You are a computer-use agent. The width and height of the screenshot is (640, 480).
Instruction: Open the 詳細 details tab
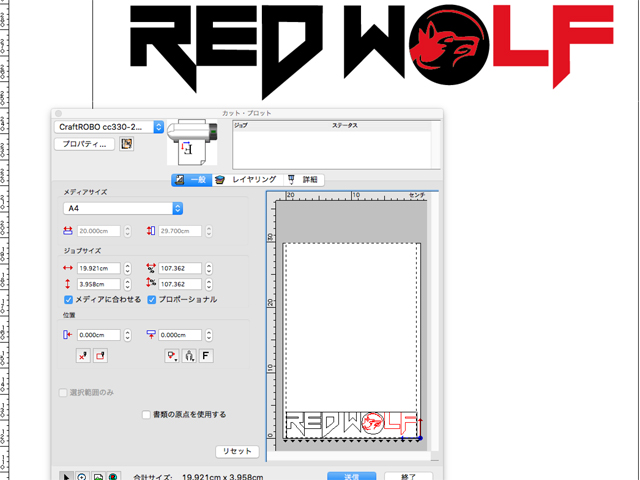[303, 180]
